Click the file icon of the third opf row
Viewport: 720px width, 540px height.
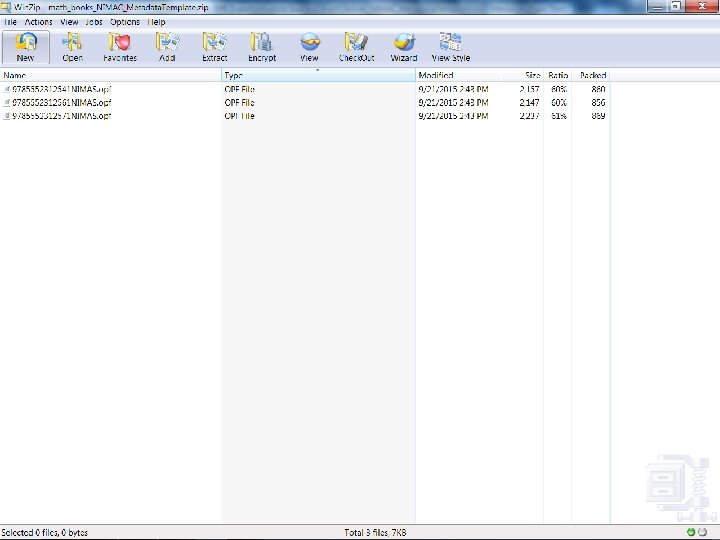tap(6, 116)
